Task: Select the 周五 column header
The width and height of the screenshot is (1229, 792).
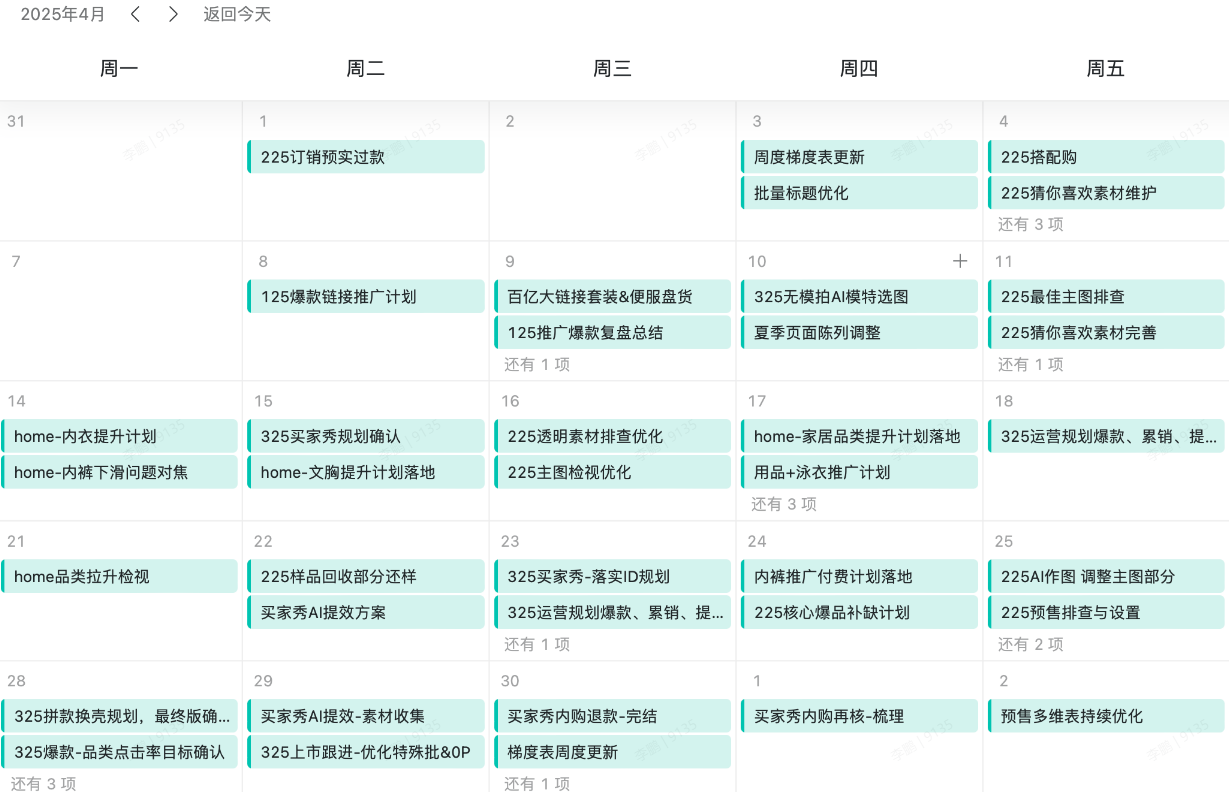Action: click(1106, 68)
